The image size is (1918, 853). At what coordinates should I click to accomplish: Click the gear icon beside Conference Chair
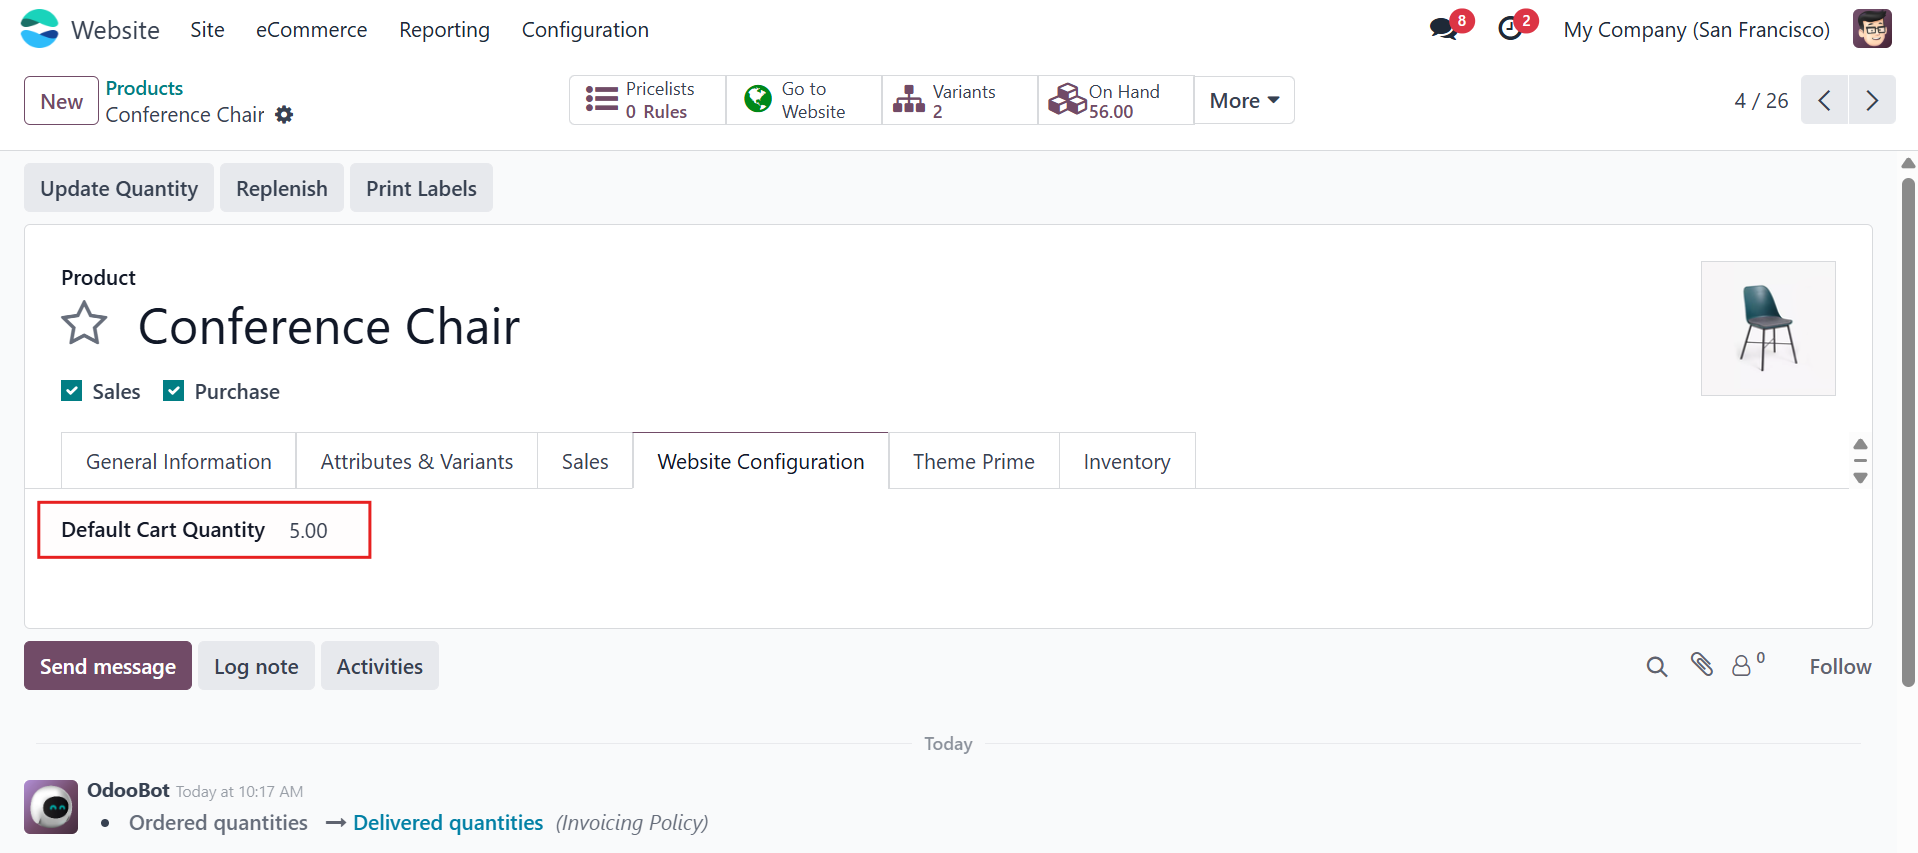tap(284, 115)
